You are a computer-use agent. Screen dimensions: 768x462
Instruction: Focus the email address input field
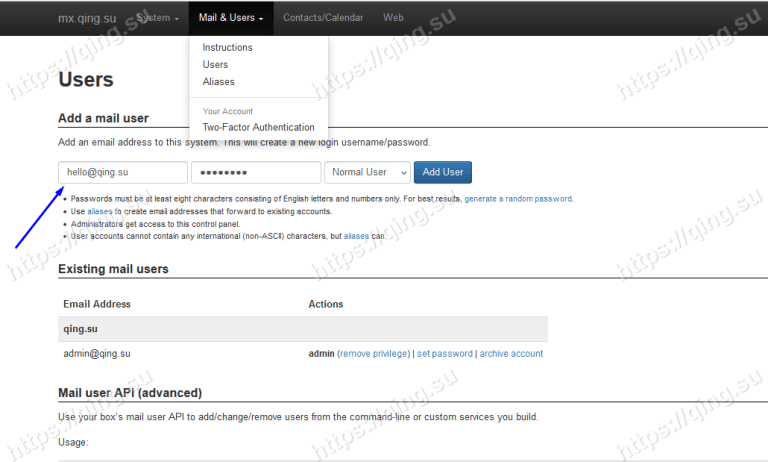(x=123, y=172)
